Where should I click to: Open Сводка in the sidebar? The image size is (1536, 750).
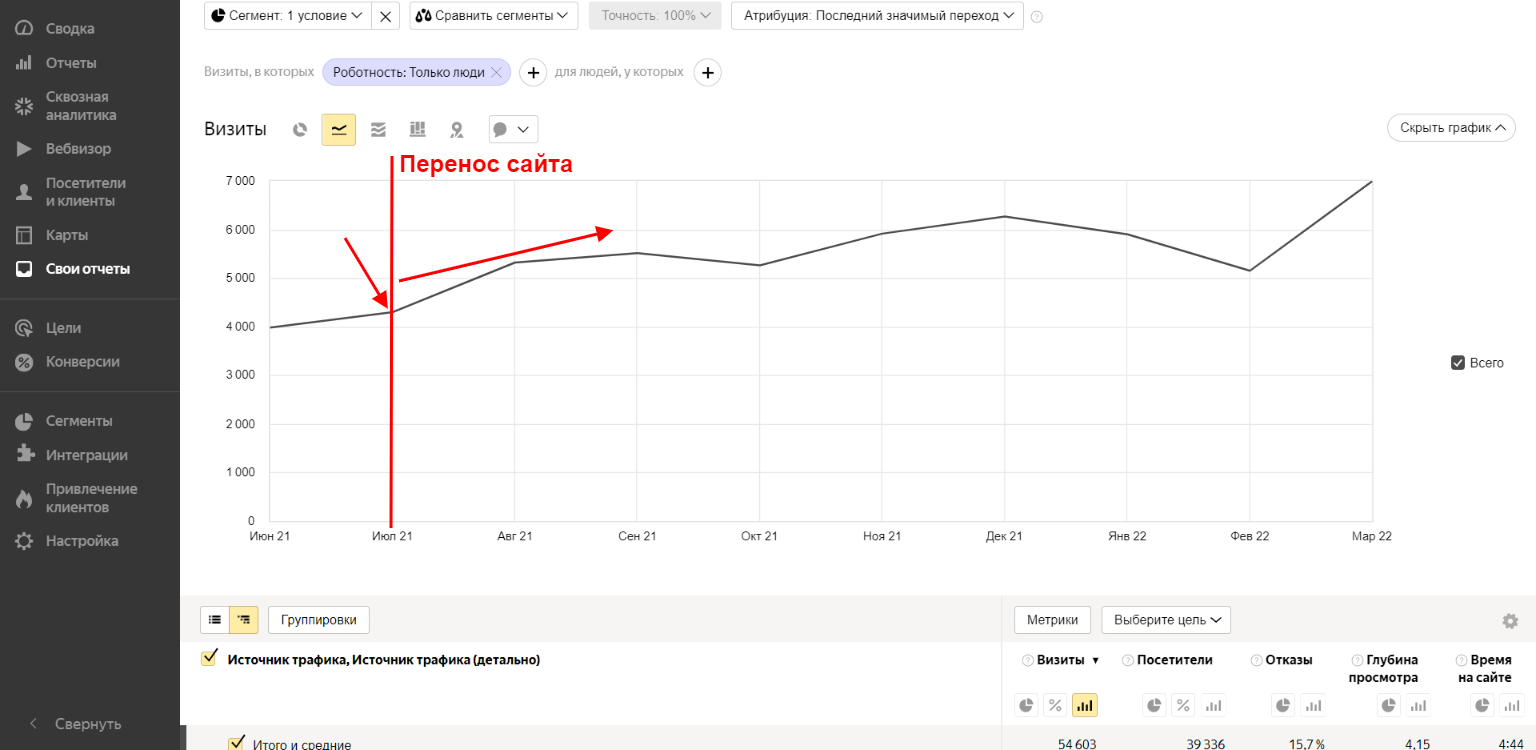point(70,29)
